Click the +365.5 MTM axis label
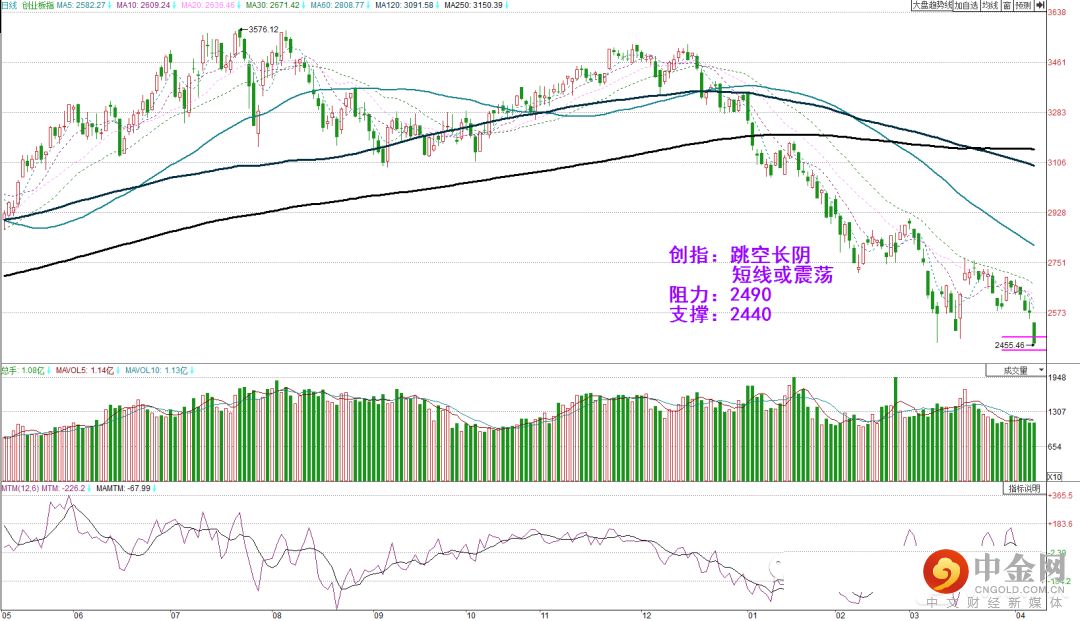This screenshot has height=621, width=1080. pyautogui.click(x=1060, y=495)
